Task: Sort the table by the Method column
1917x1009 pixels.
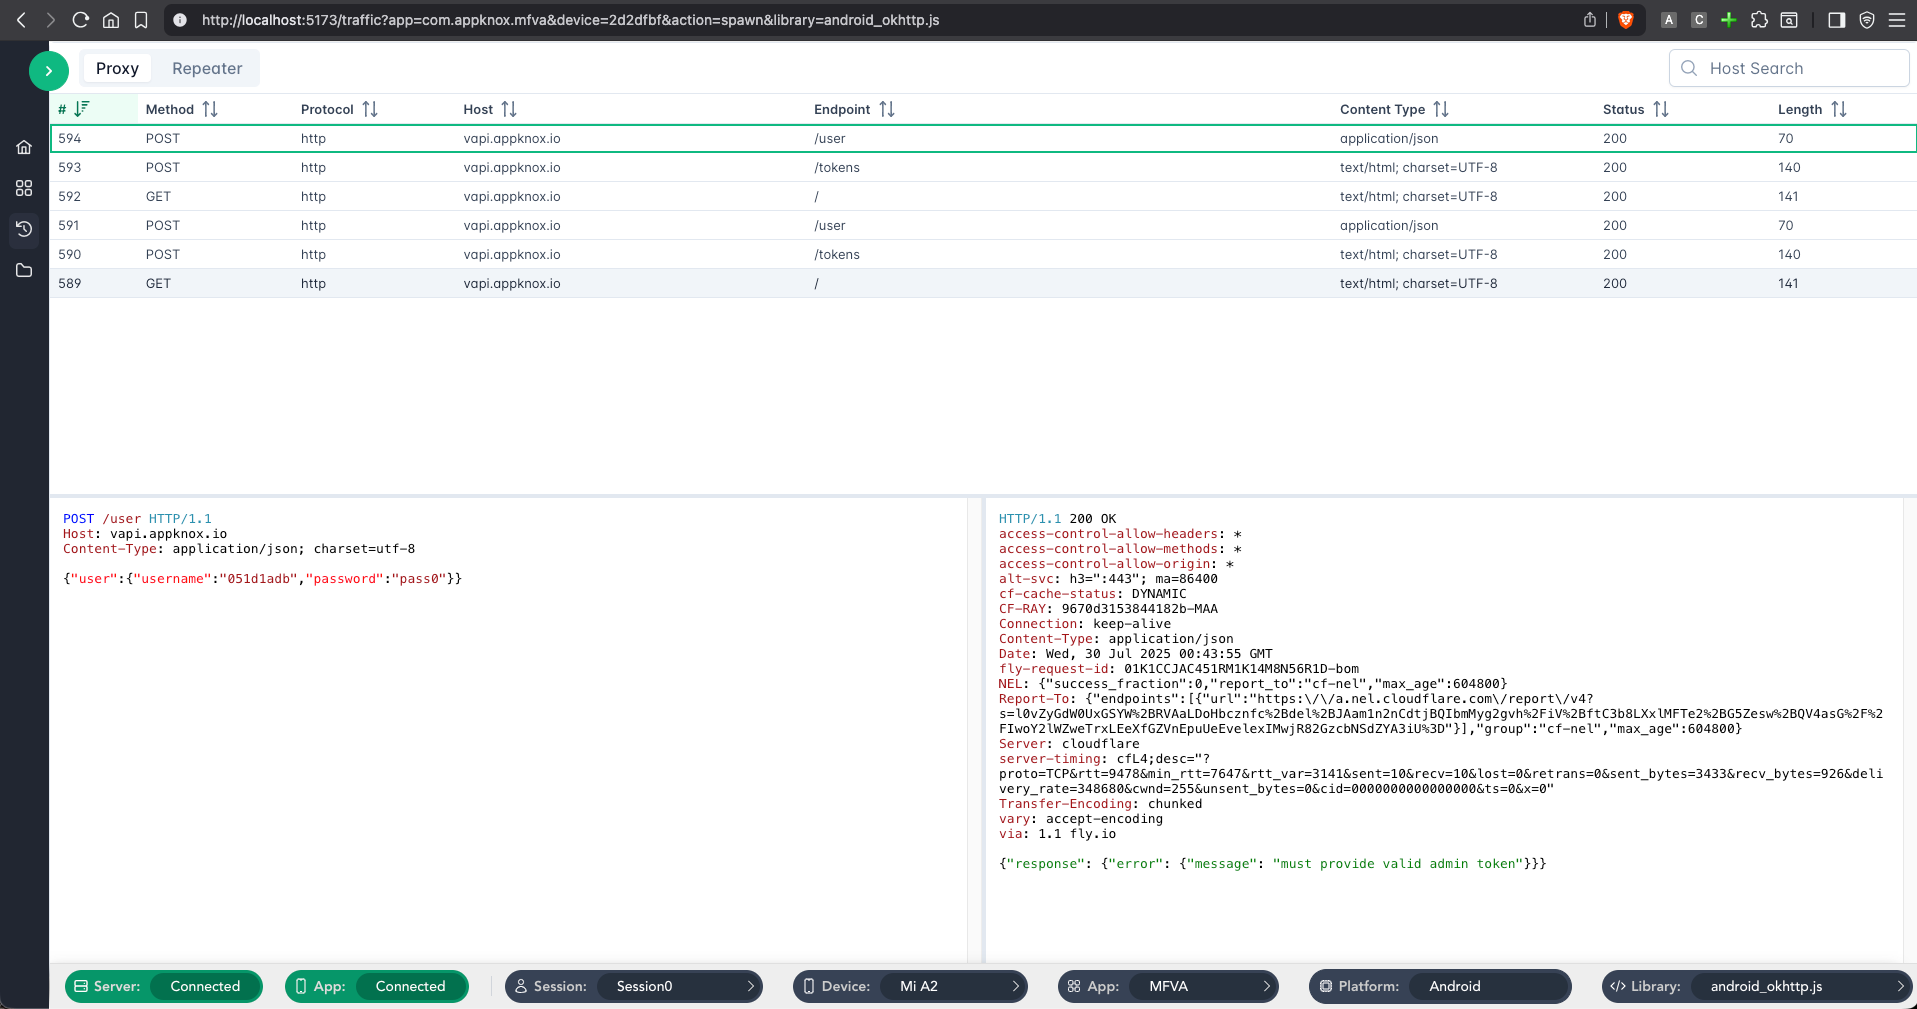Action: pos(210,109)
